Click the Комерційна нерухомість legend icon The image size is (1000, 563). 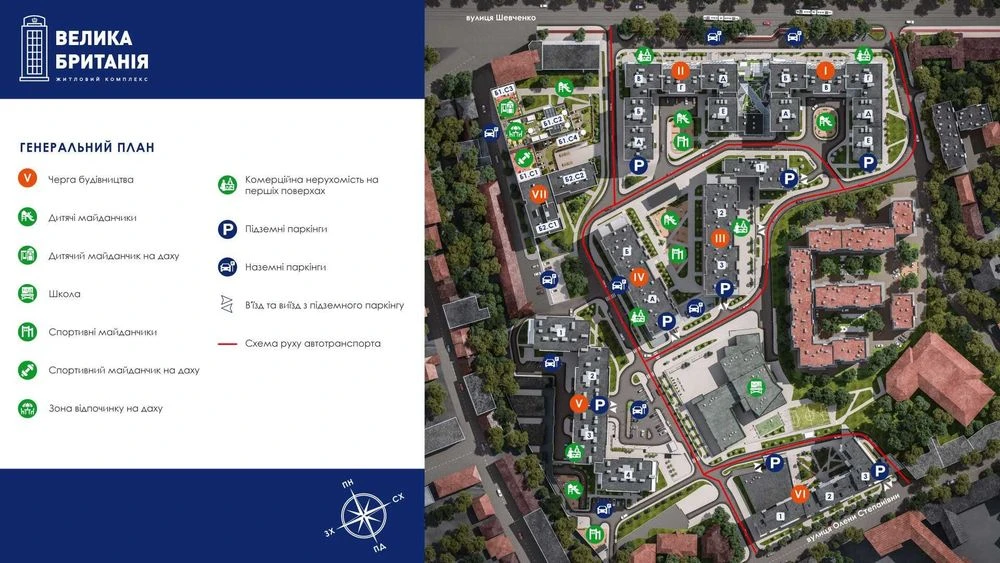(228, 185)
